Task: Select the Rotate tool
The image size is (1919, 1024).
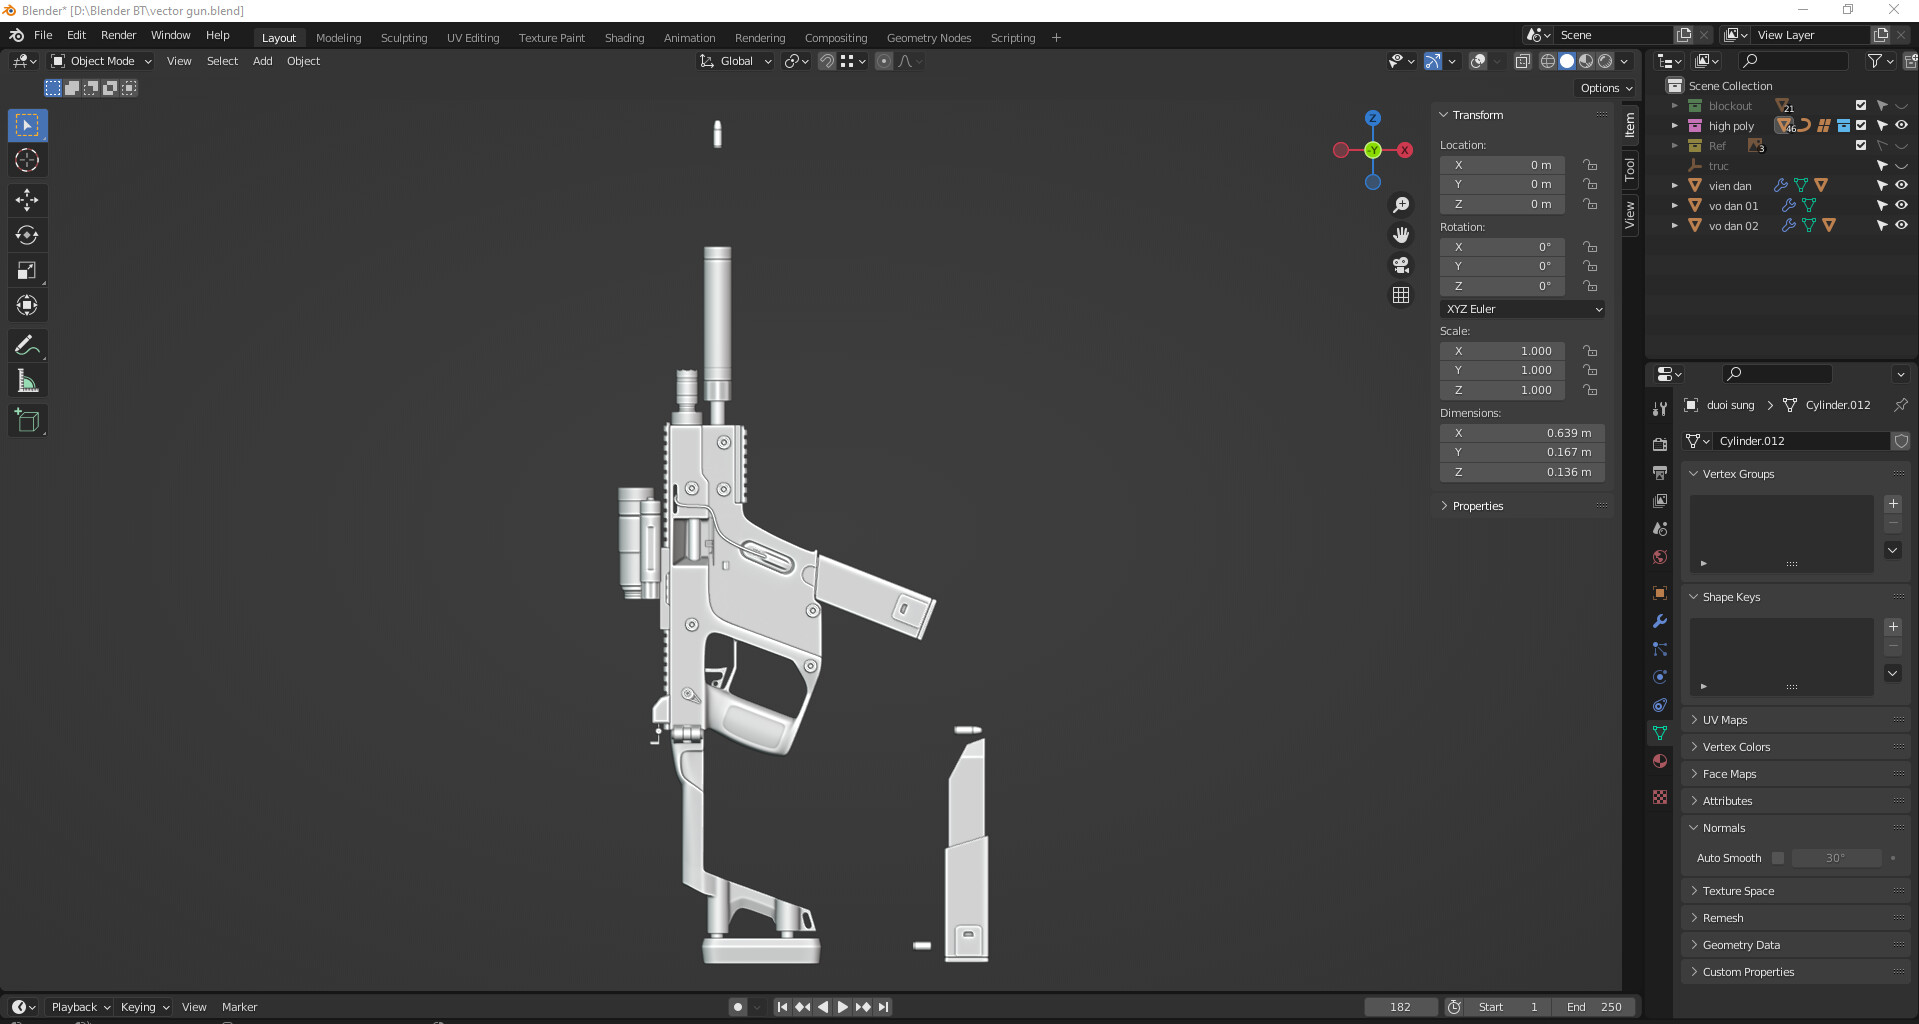Action: (27, 235)
